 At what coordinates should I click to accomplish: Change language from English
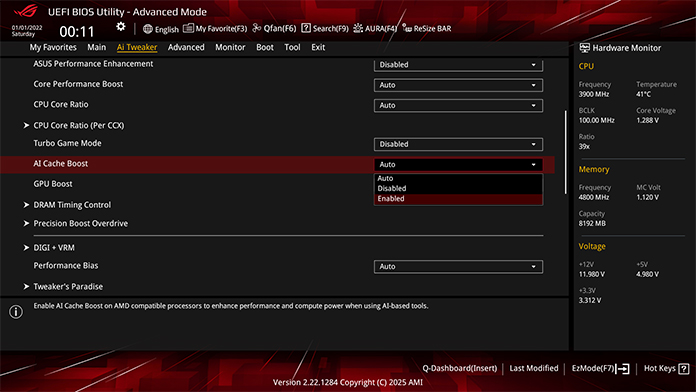coord(166,29)
